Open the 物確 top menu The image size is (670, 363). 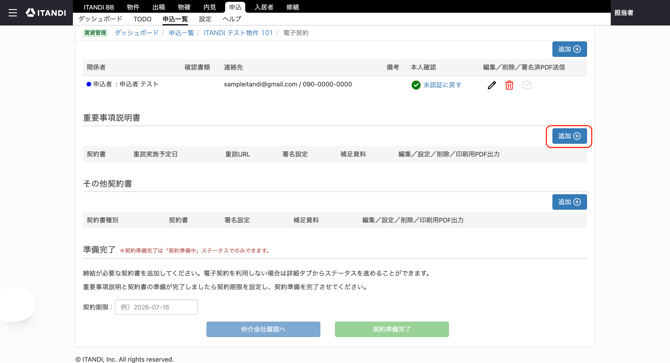pyautogui.click(x=184, y=7)
